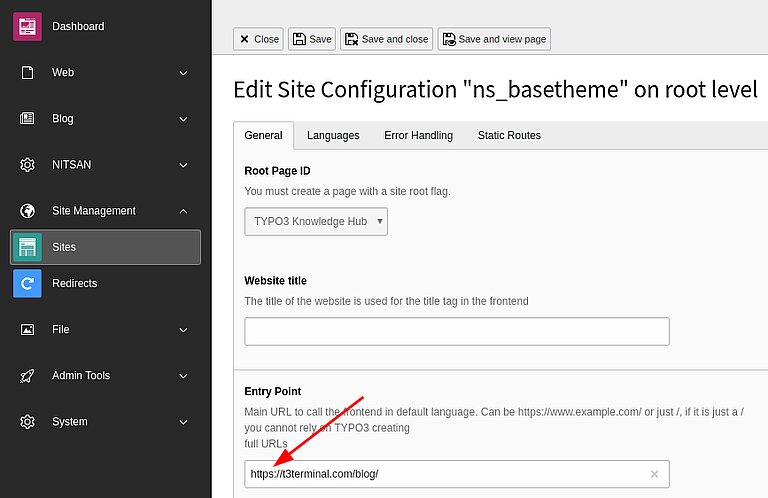
Task: Click the disk icon on Save and close
Action: click(x=351, y=39)
